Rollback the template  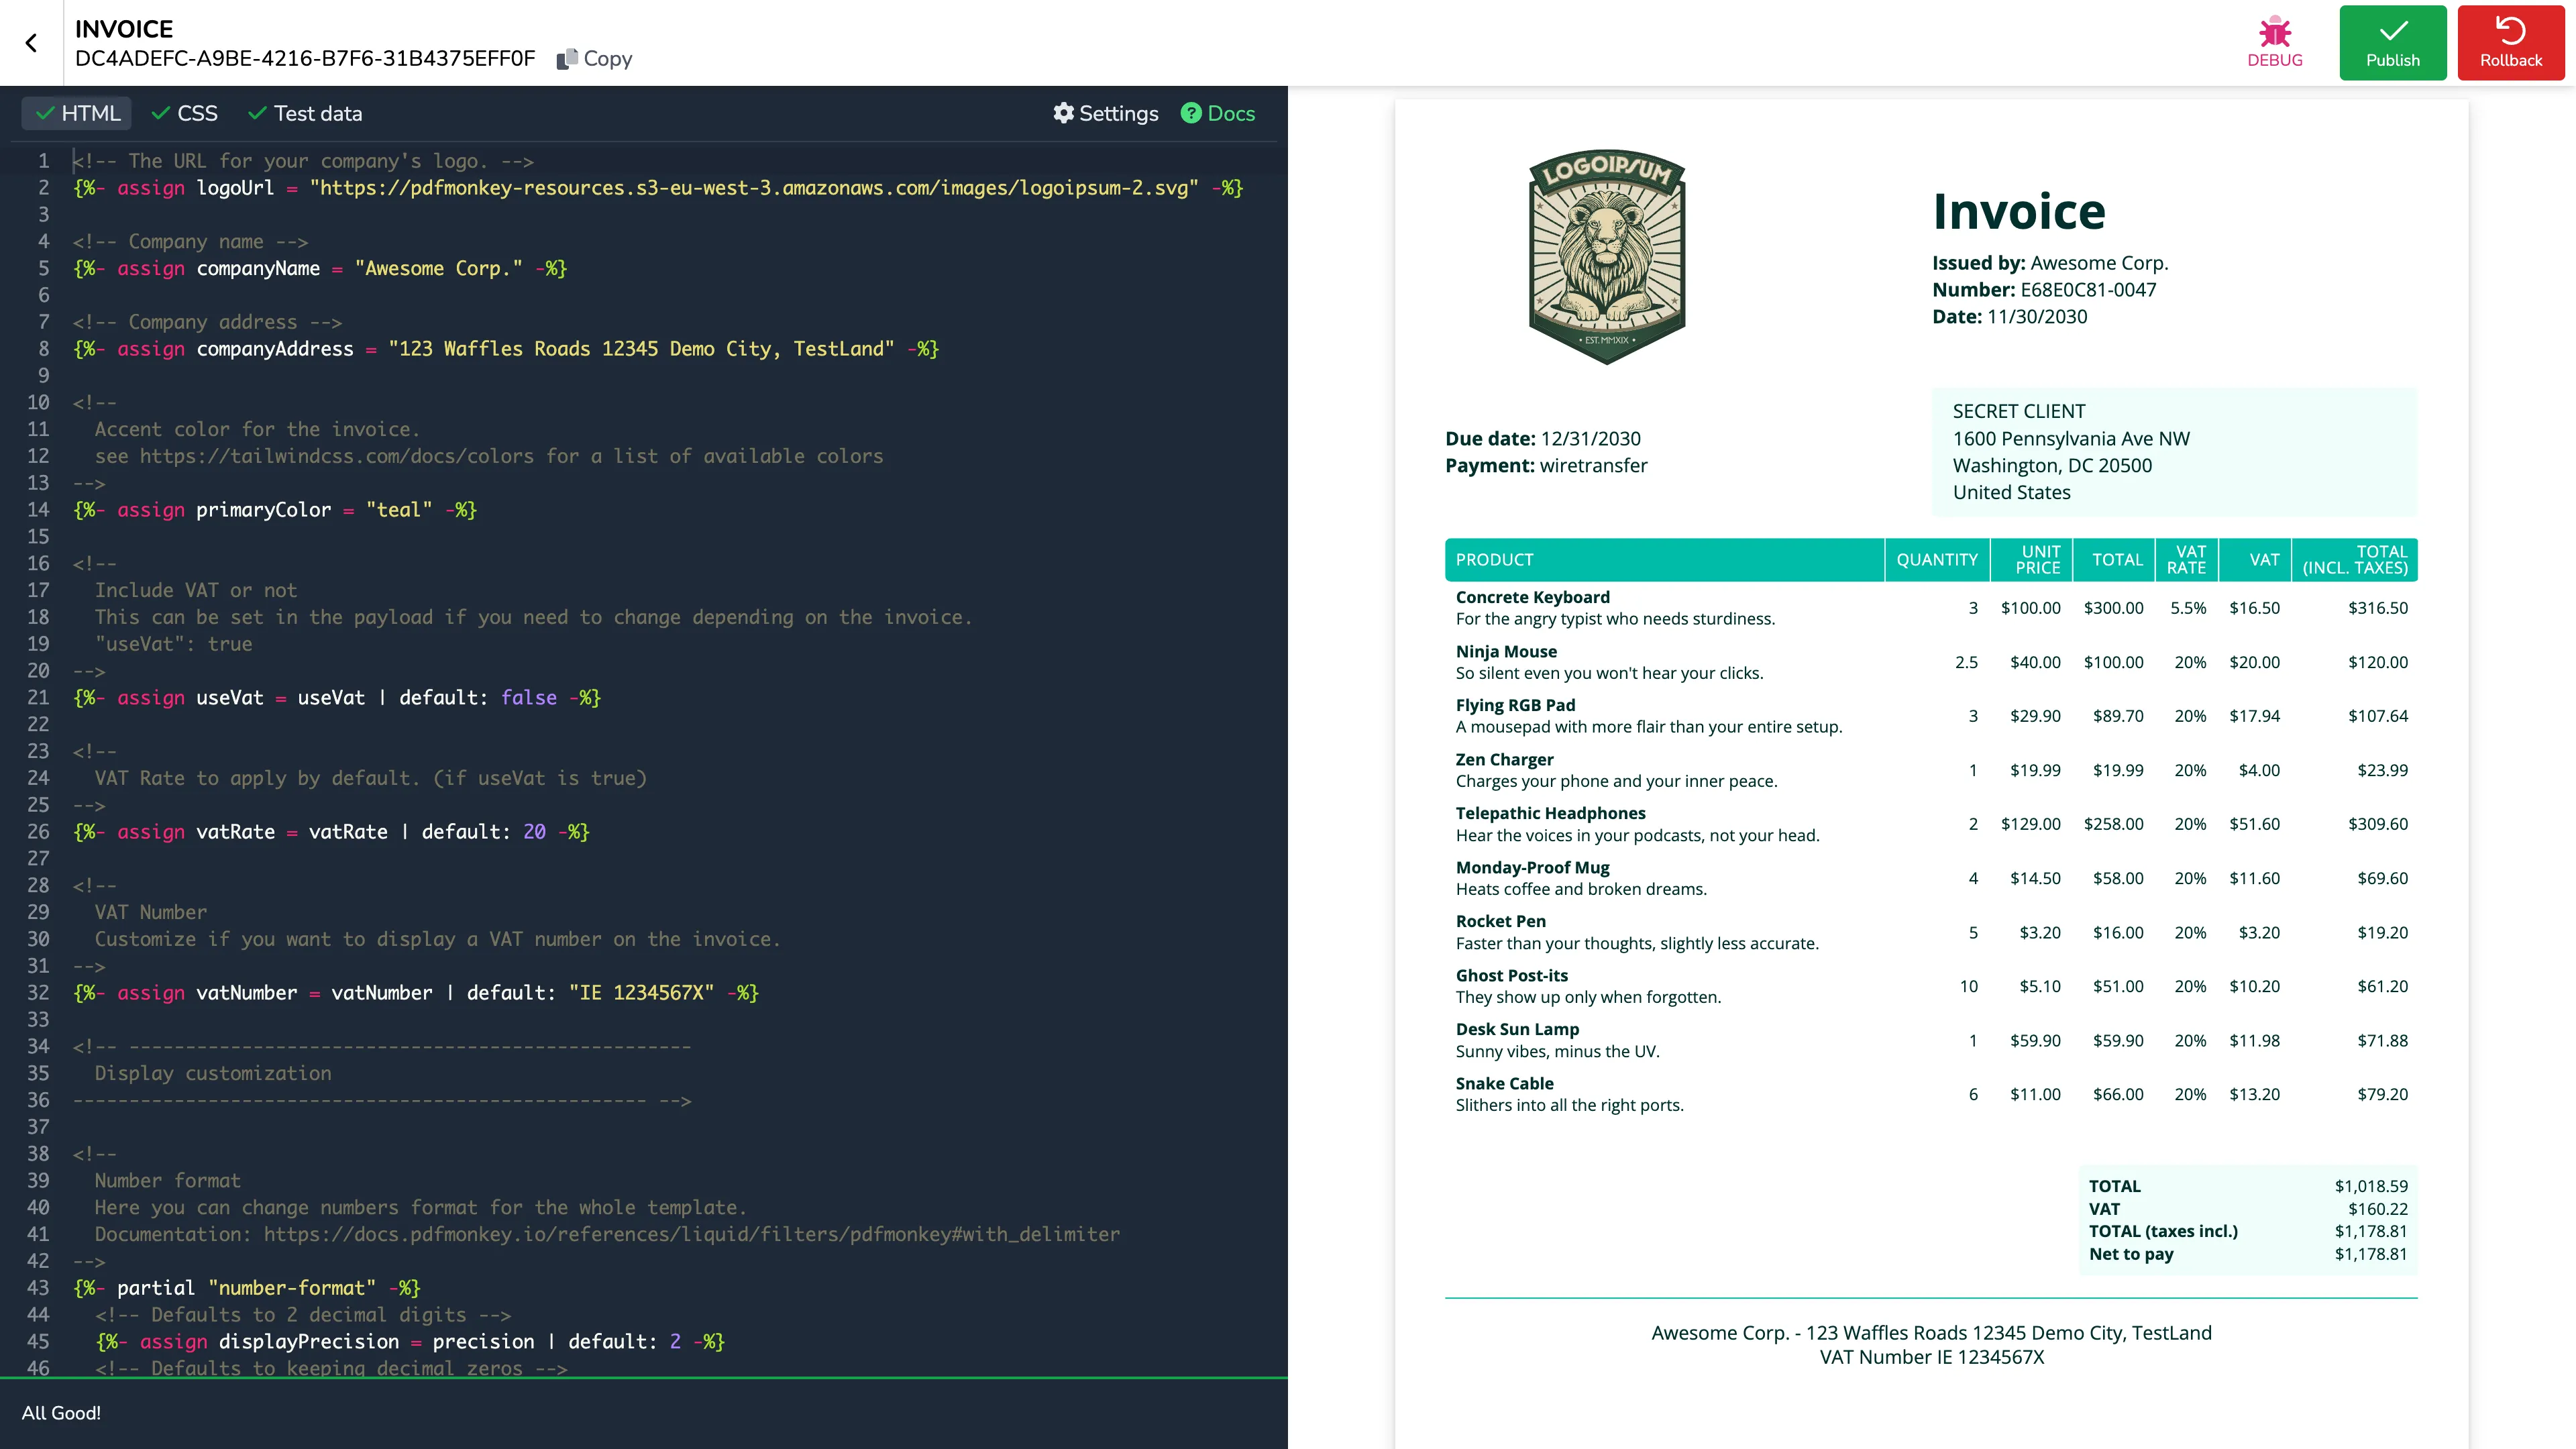pos(2510,42)
